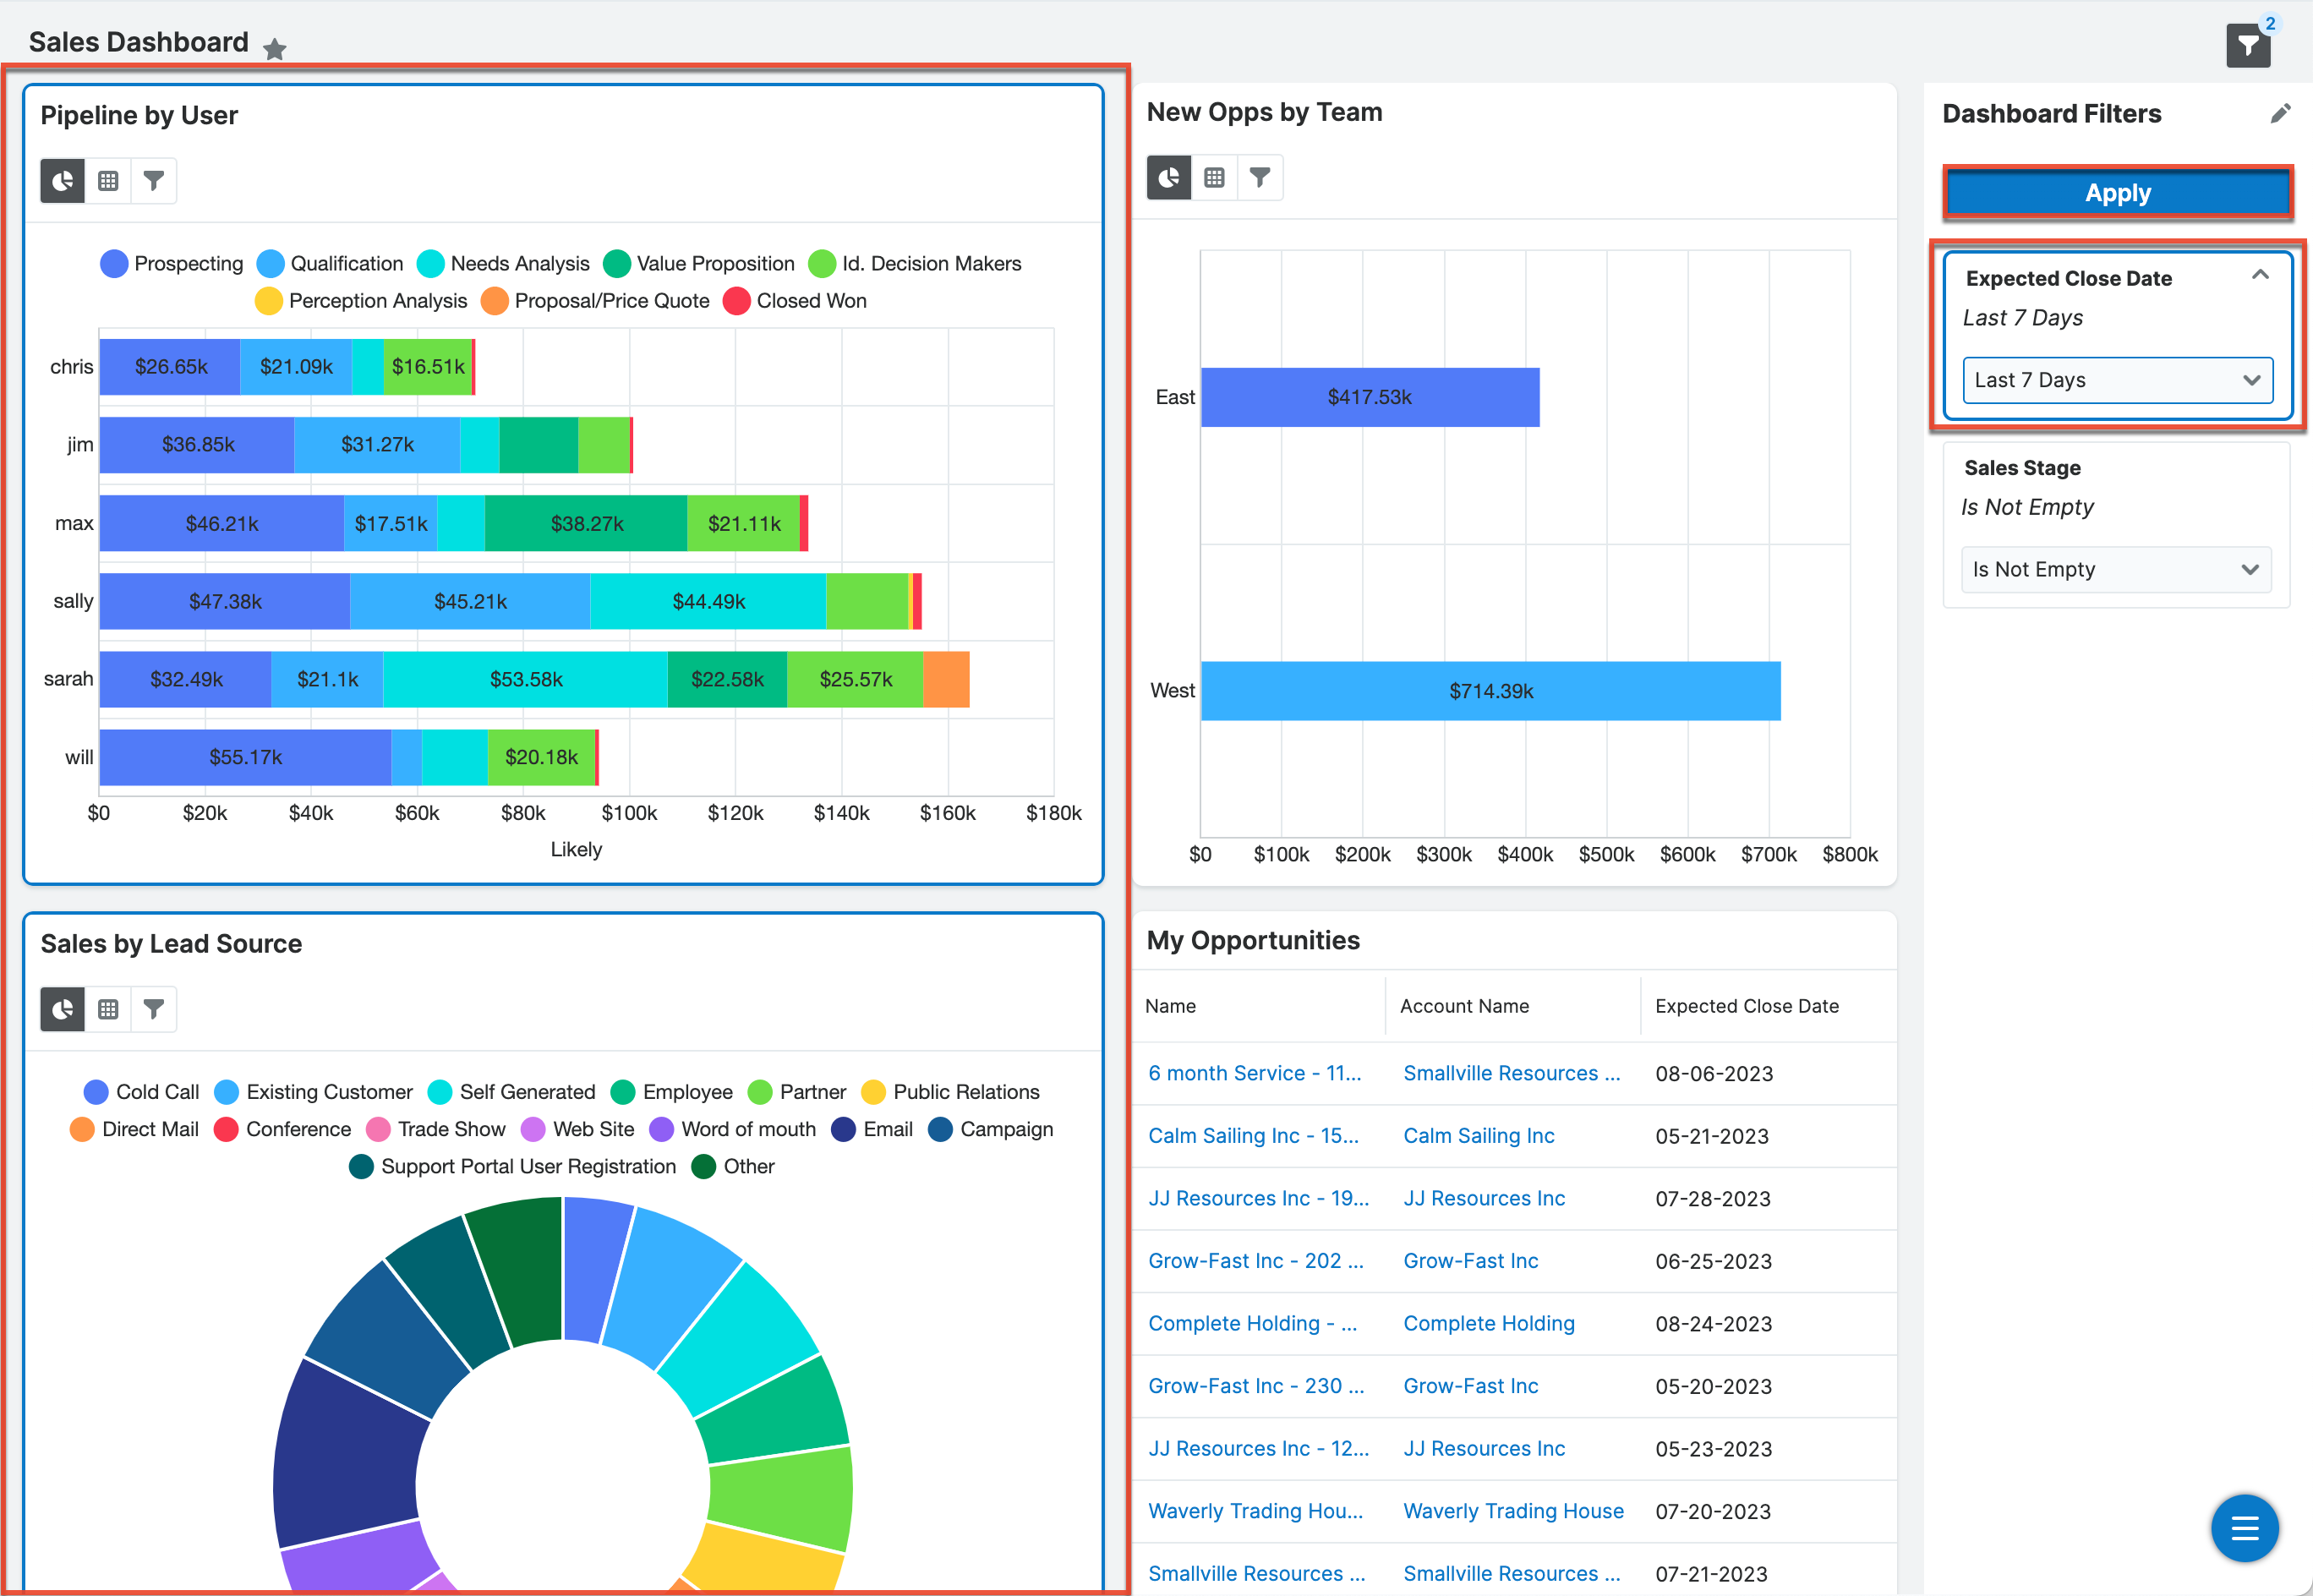Switch Pipeline by User to table view
2313x1596 pixels.
[x=108, y=181]
